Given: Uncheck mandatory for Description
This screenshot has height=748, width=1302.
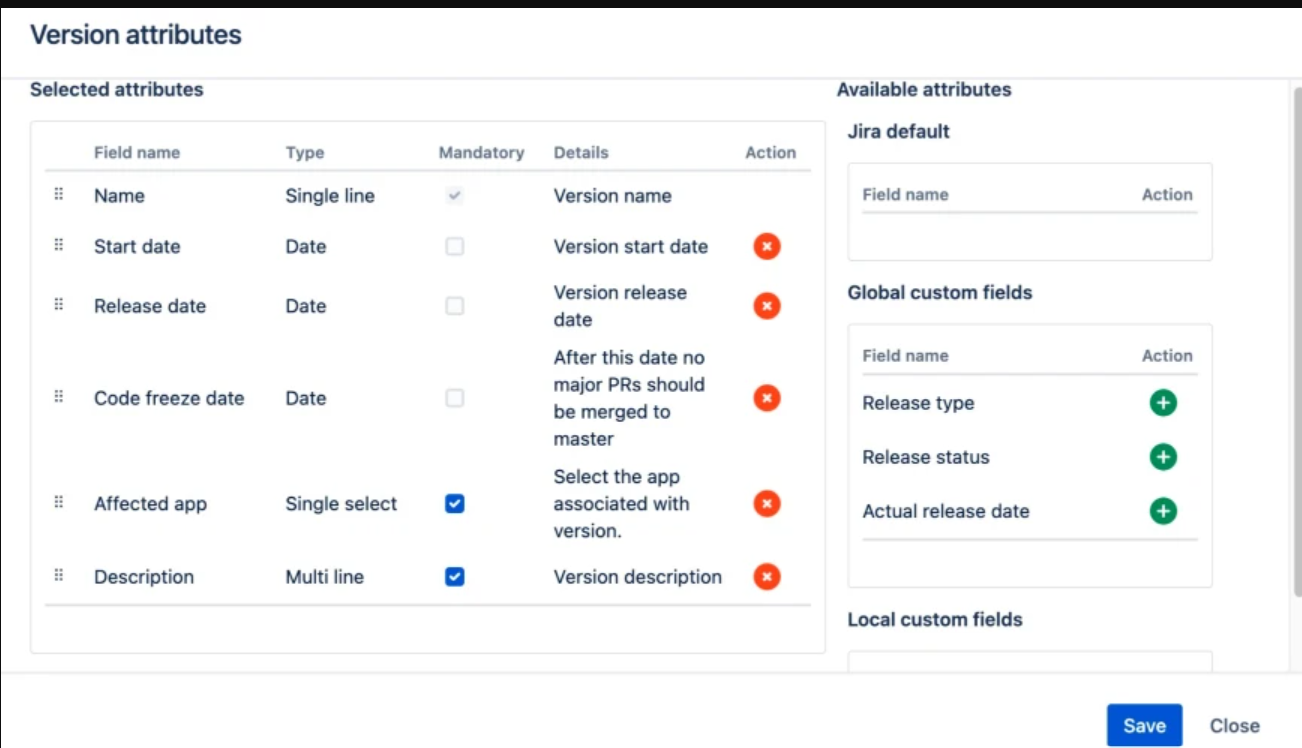Looking at the screenshot, I should pos(455,577).
